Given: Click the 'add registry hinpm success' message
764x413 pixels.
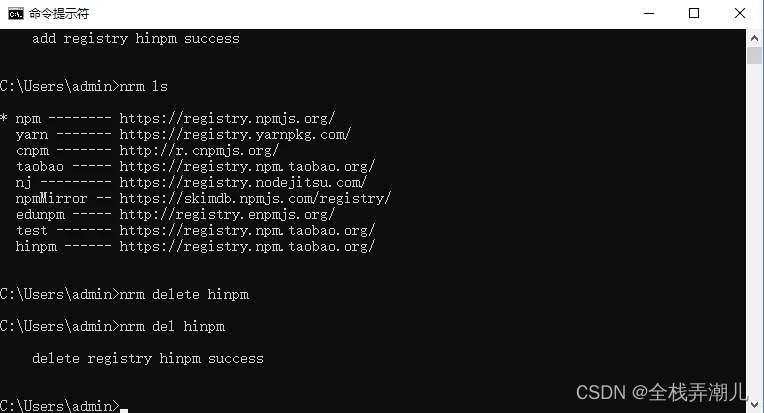Looking at the screenshot, I should pos(135,38).
